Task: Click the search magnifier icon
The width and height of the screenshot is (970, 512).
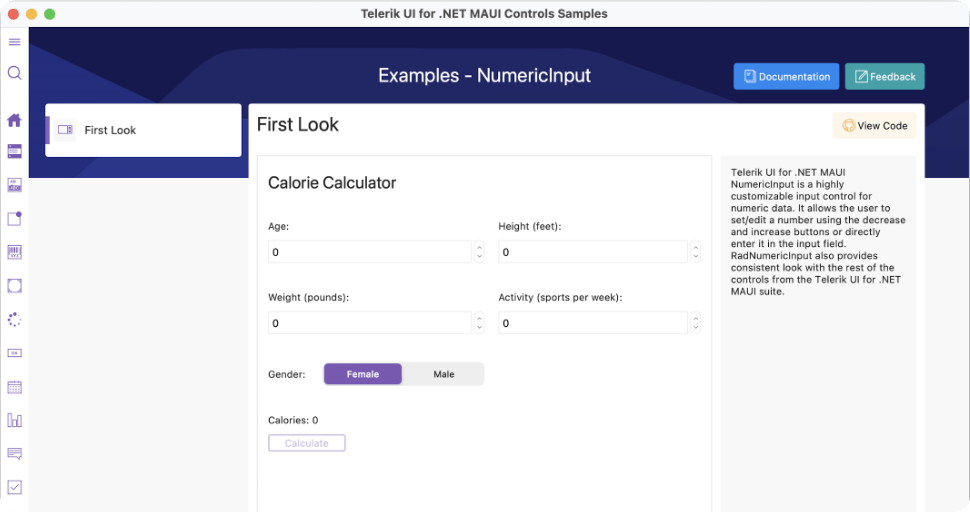Action: click(14, 73)
